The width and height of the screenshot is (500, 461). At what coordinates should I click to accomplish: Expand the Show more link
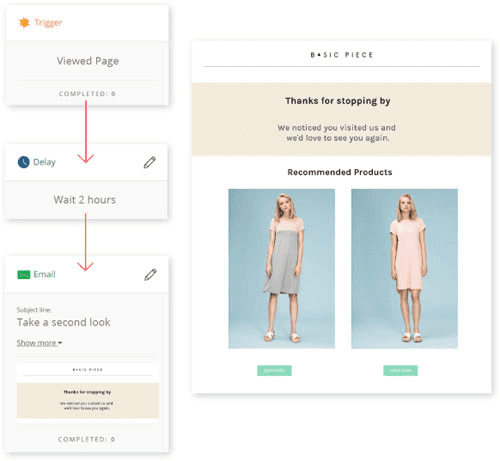coord(39,343)
